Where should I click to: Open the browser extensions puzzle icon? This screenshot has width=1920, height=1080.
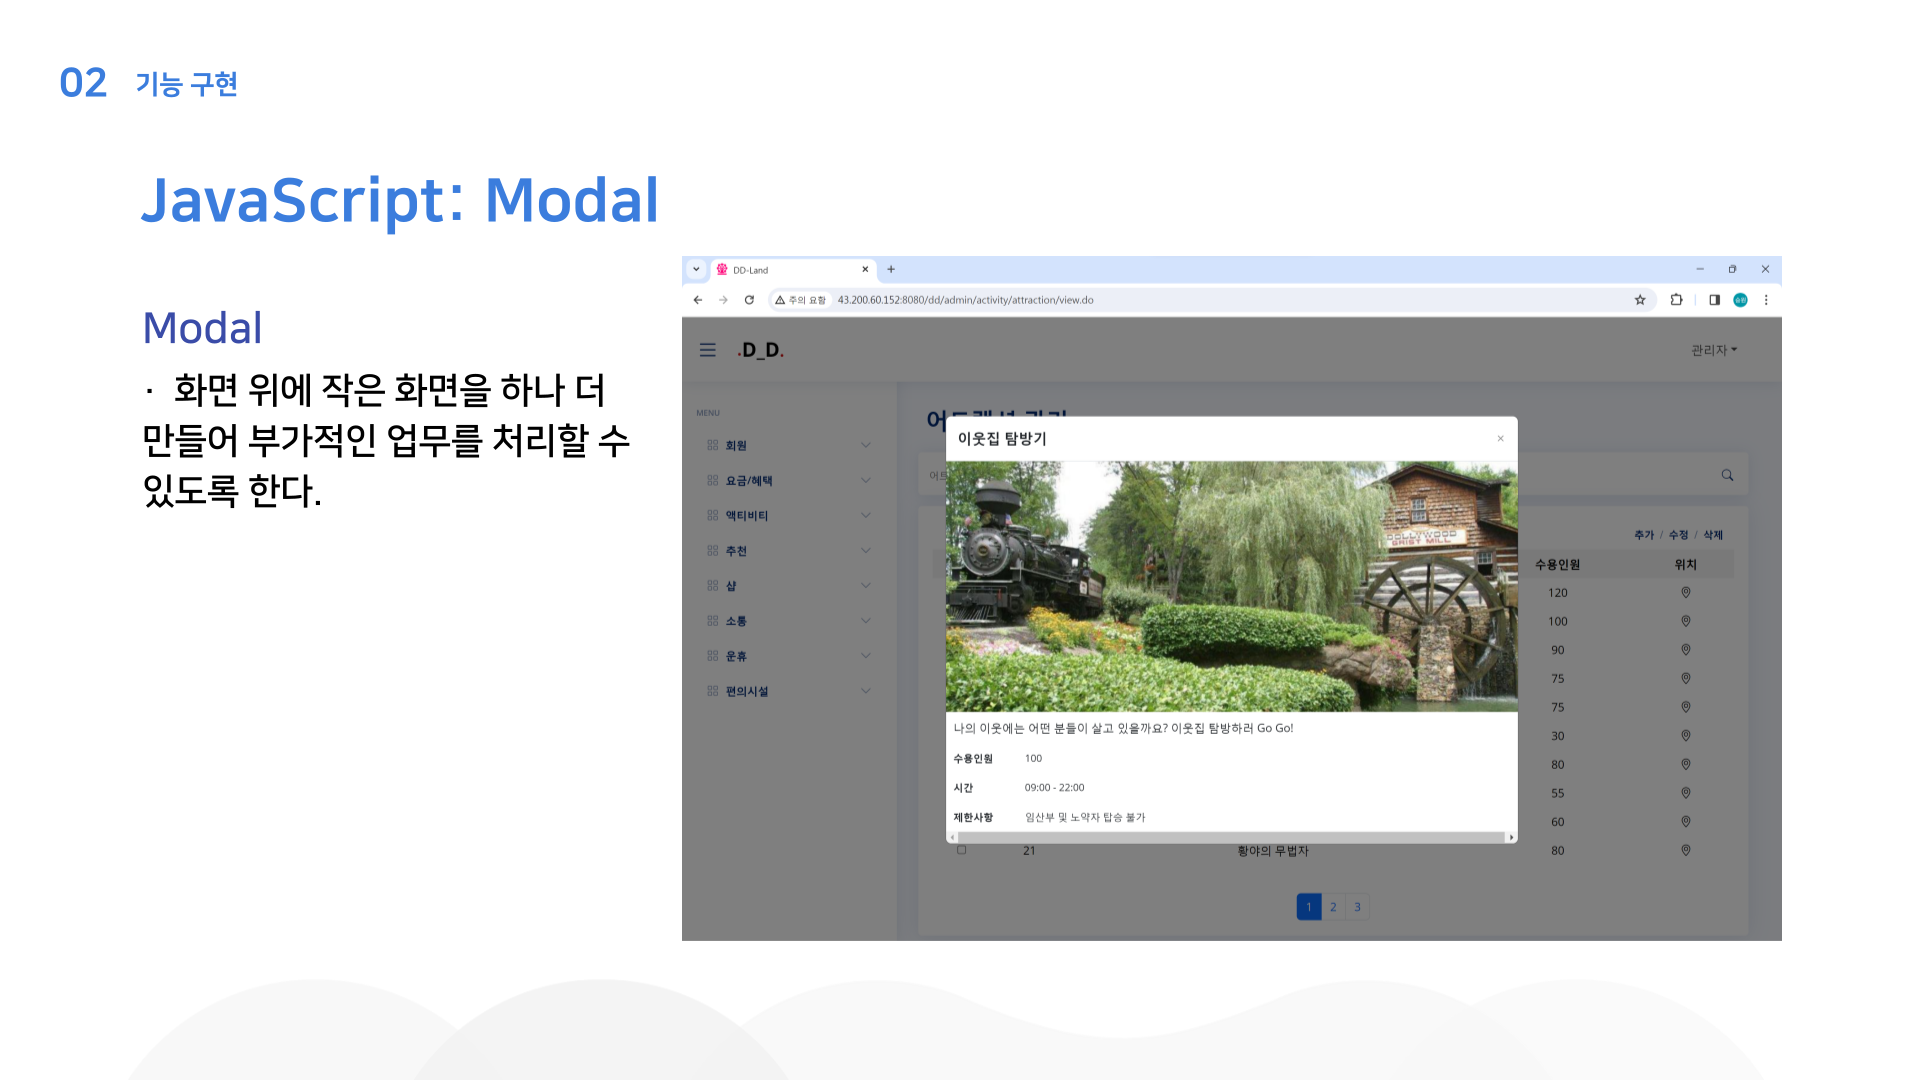click(x=1677, y=300)
